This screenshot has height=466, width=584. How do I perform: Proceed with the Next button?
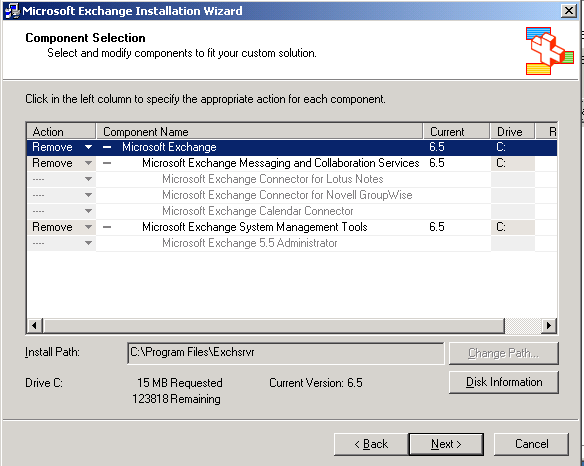click(446, 444)
